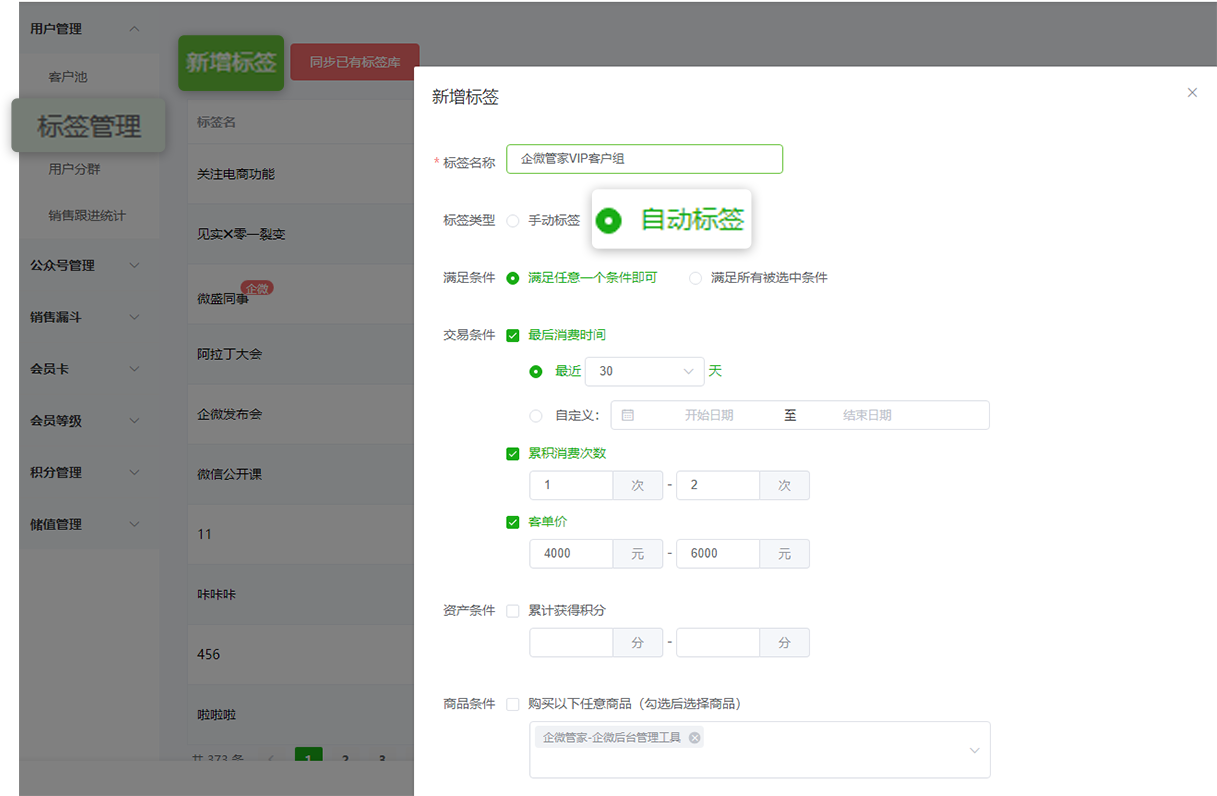1217x796 pixels.
Task: Open the product selection dropdown under 商品条件
Action: (x=972, y=749)
